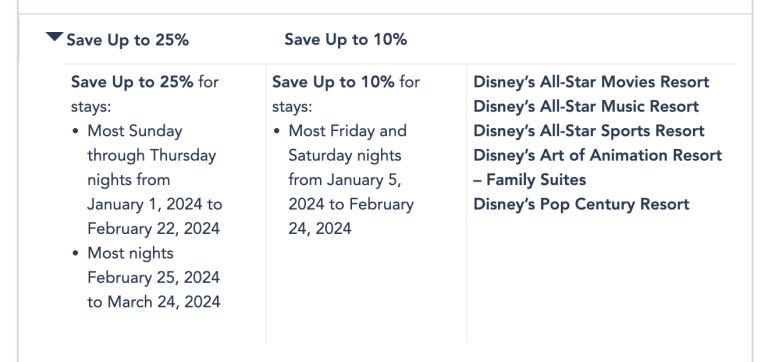
Task: Click the bold Save Up to 25% cell text
Action: [132, 82]
